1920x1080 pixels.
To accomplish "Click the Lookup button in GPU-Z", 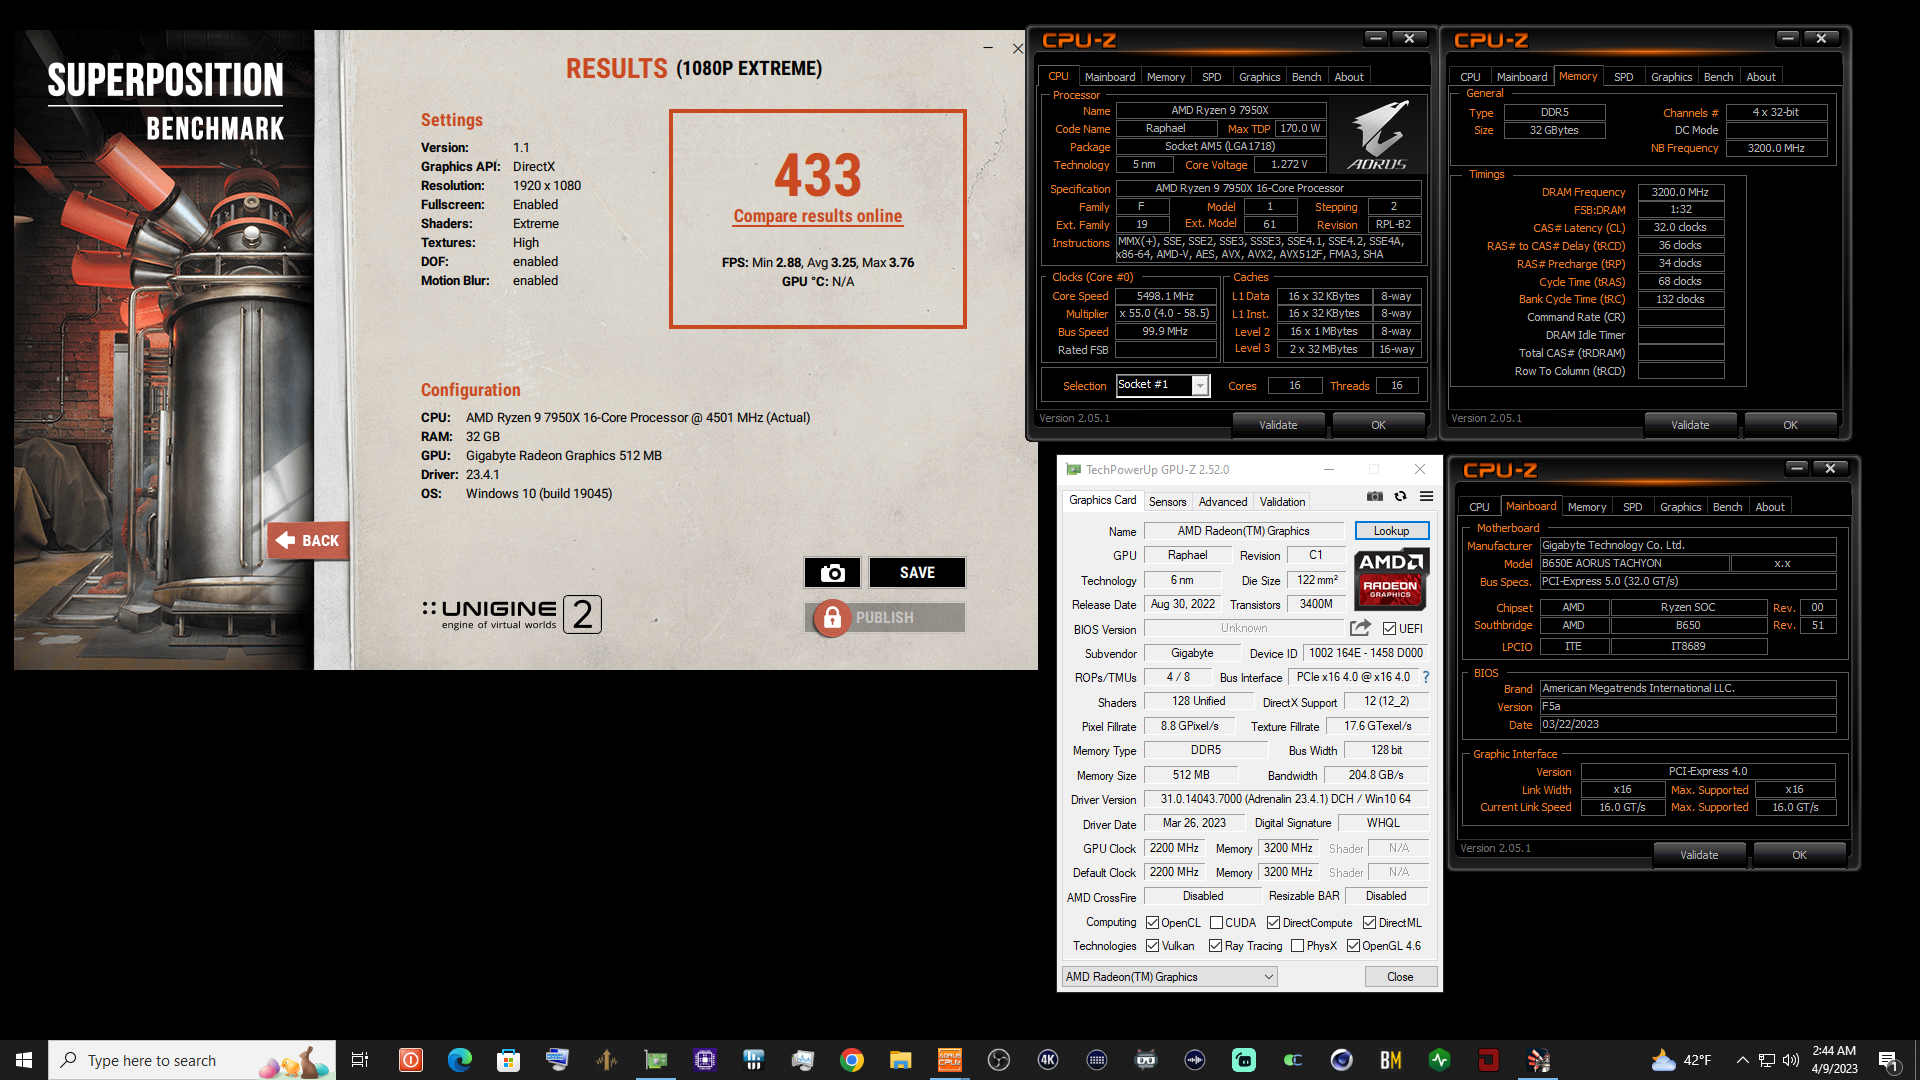I will coord(1391,531).
